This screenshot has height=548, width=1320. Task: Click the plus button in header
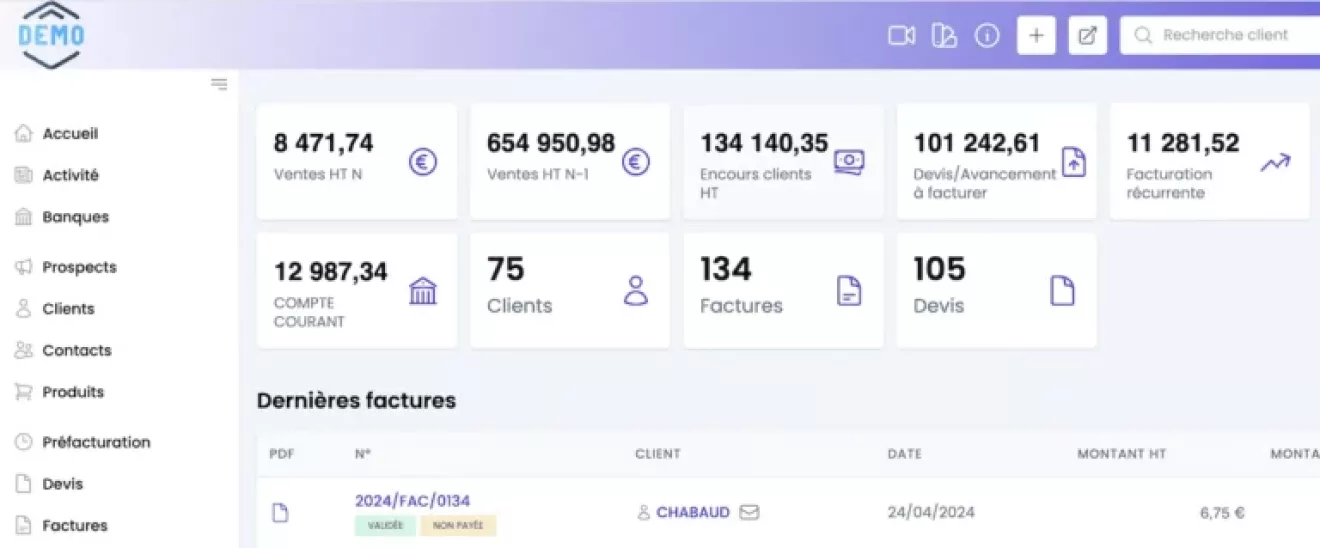tap(1036, 36)
